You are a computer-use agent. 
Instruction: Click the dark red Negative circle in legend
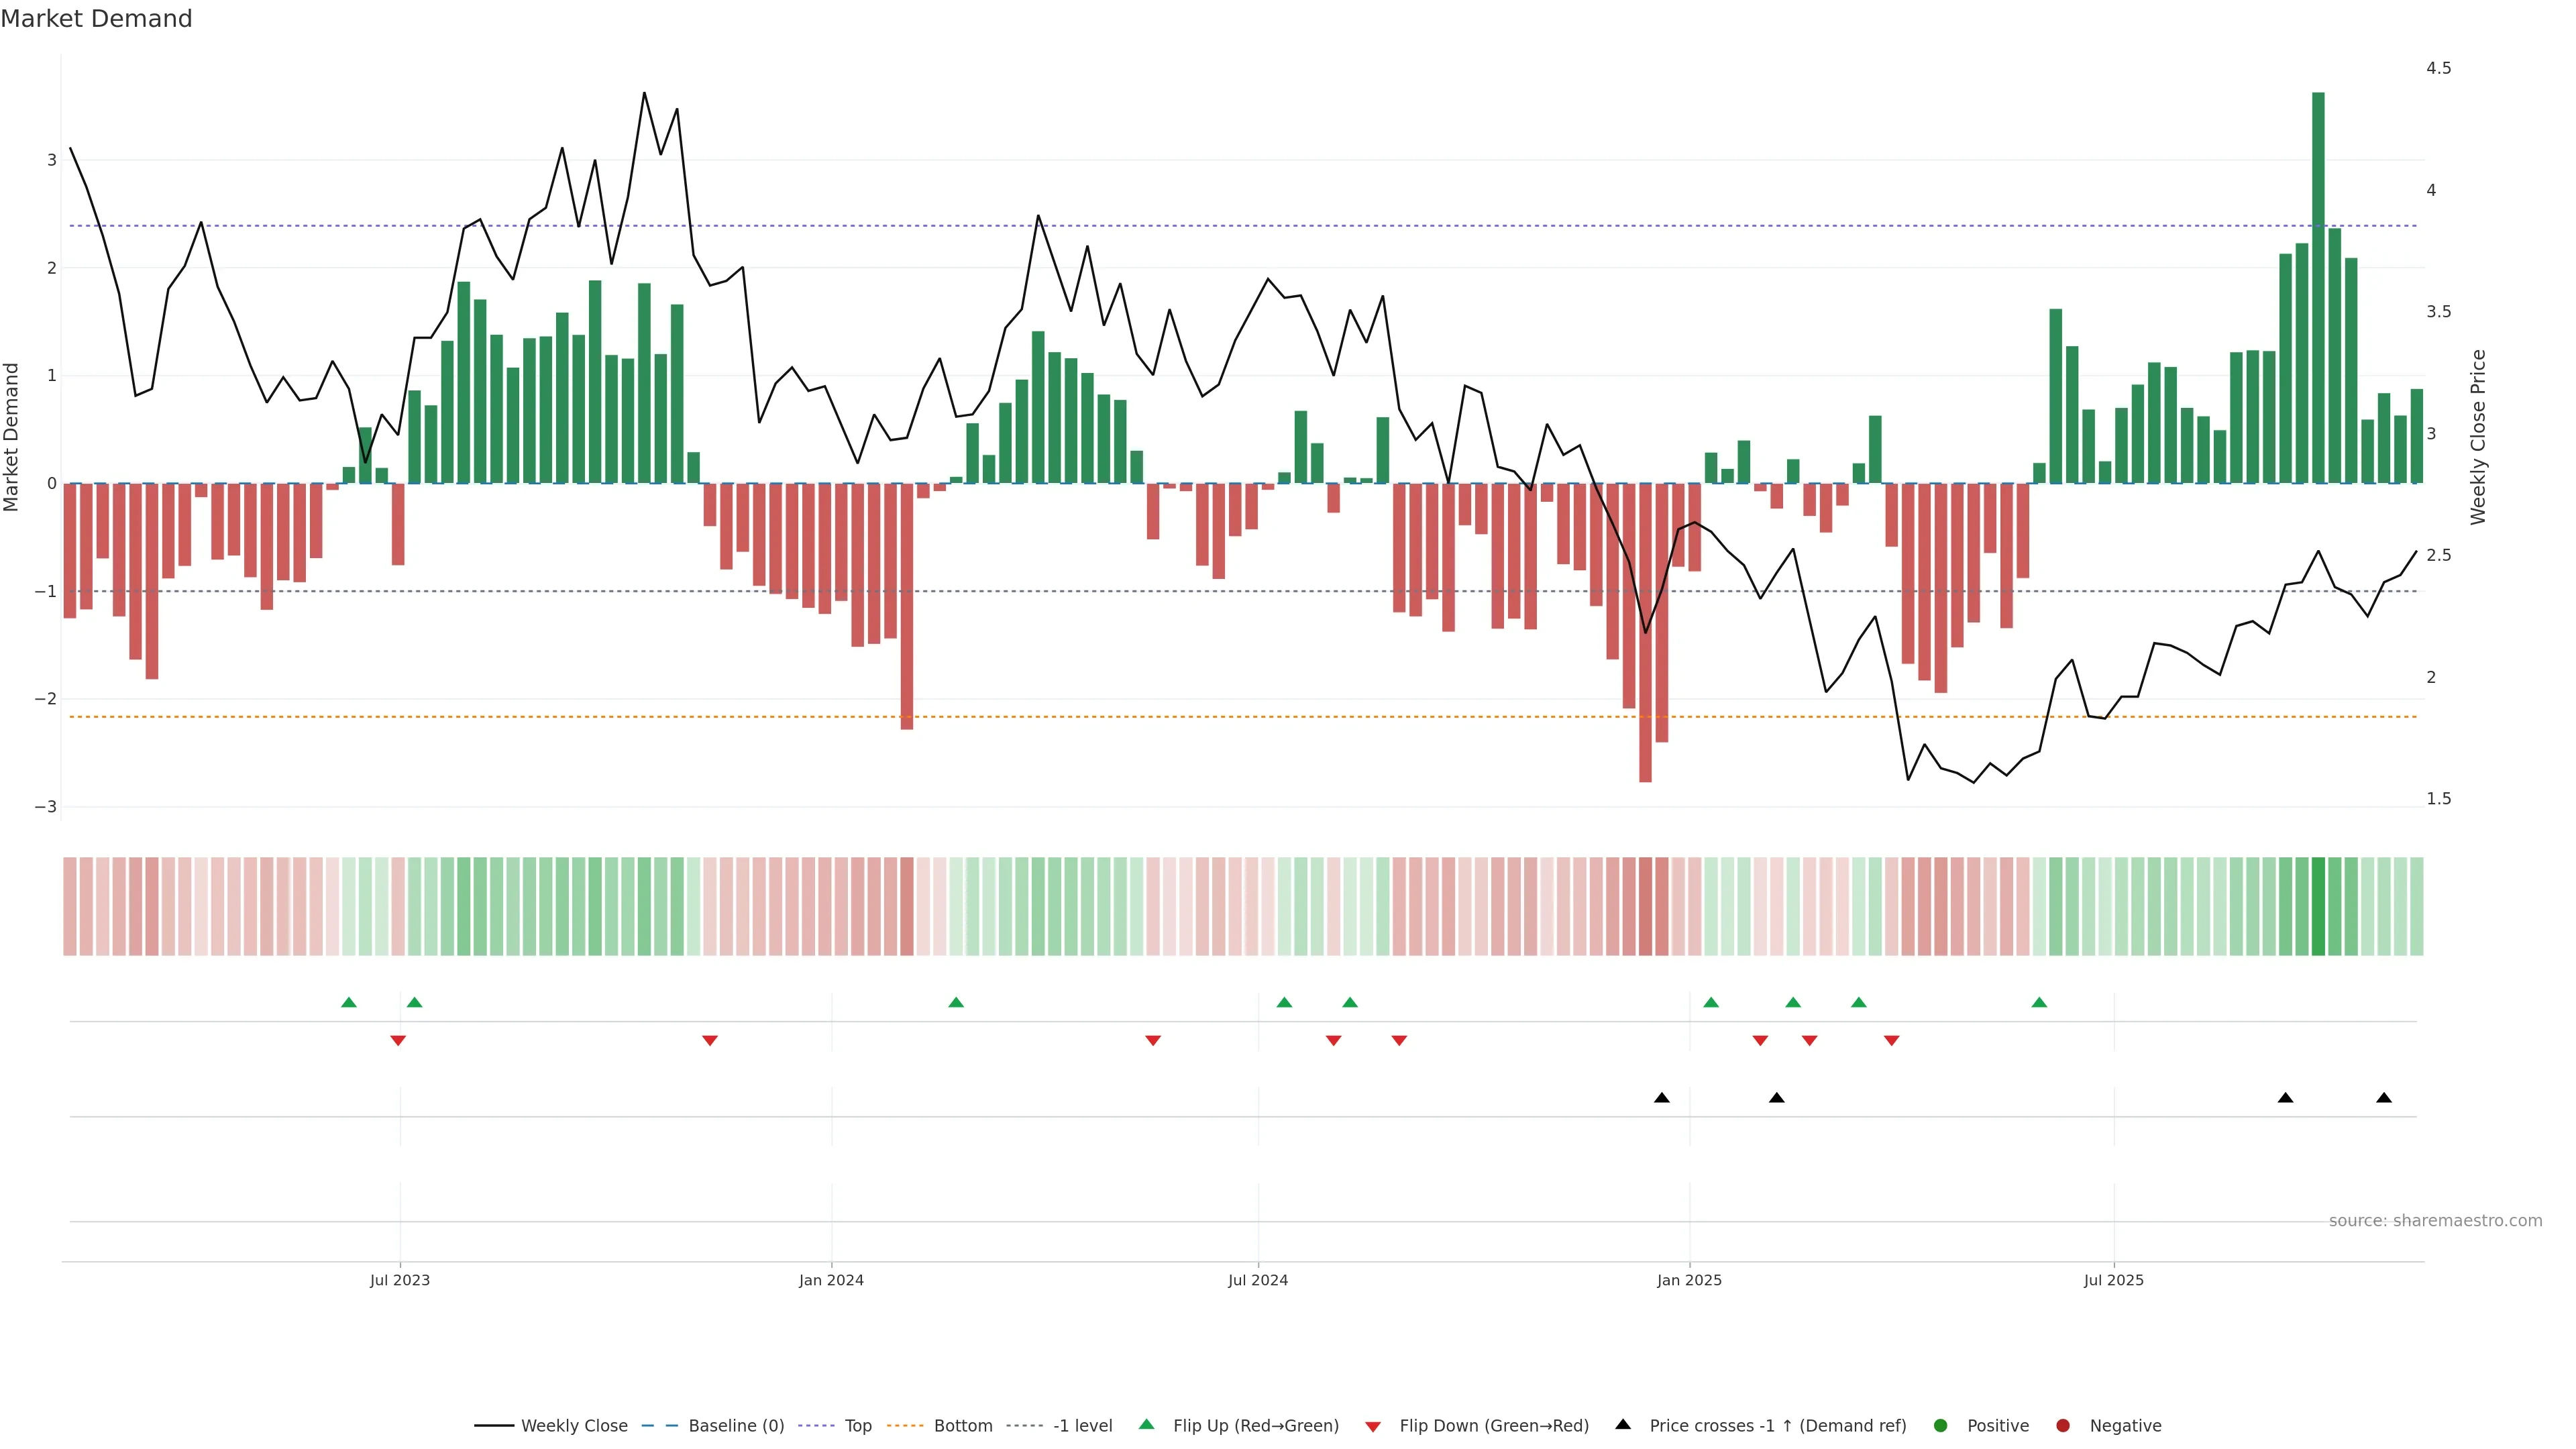[2062, 1425]
